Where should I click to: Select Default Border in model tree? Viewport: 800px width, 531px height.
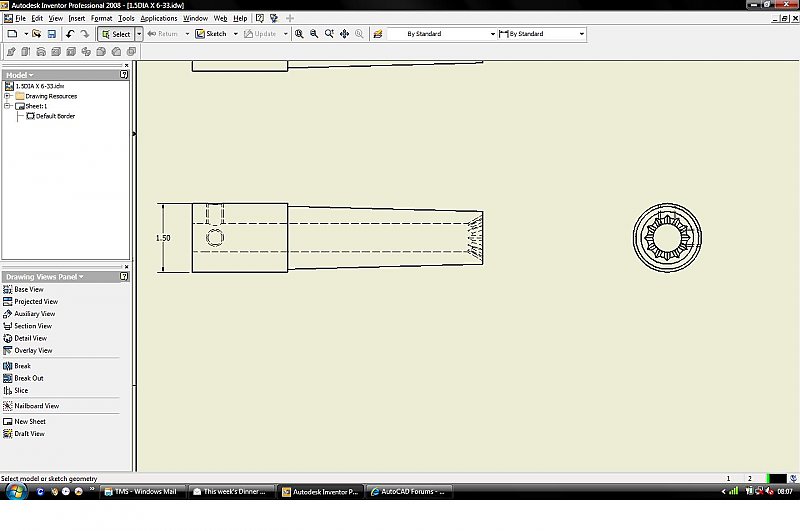click(x=55, y=116)
